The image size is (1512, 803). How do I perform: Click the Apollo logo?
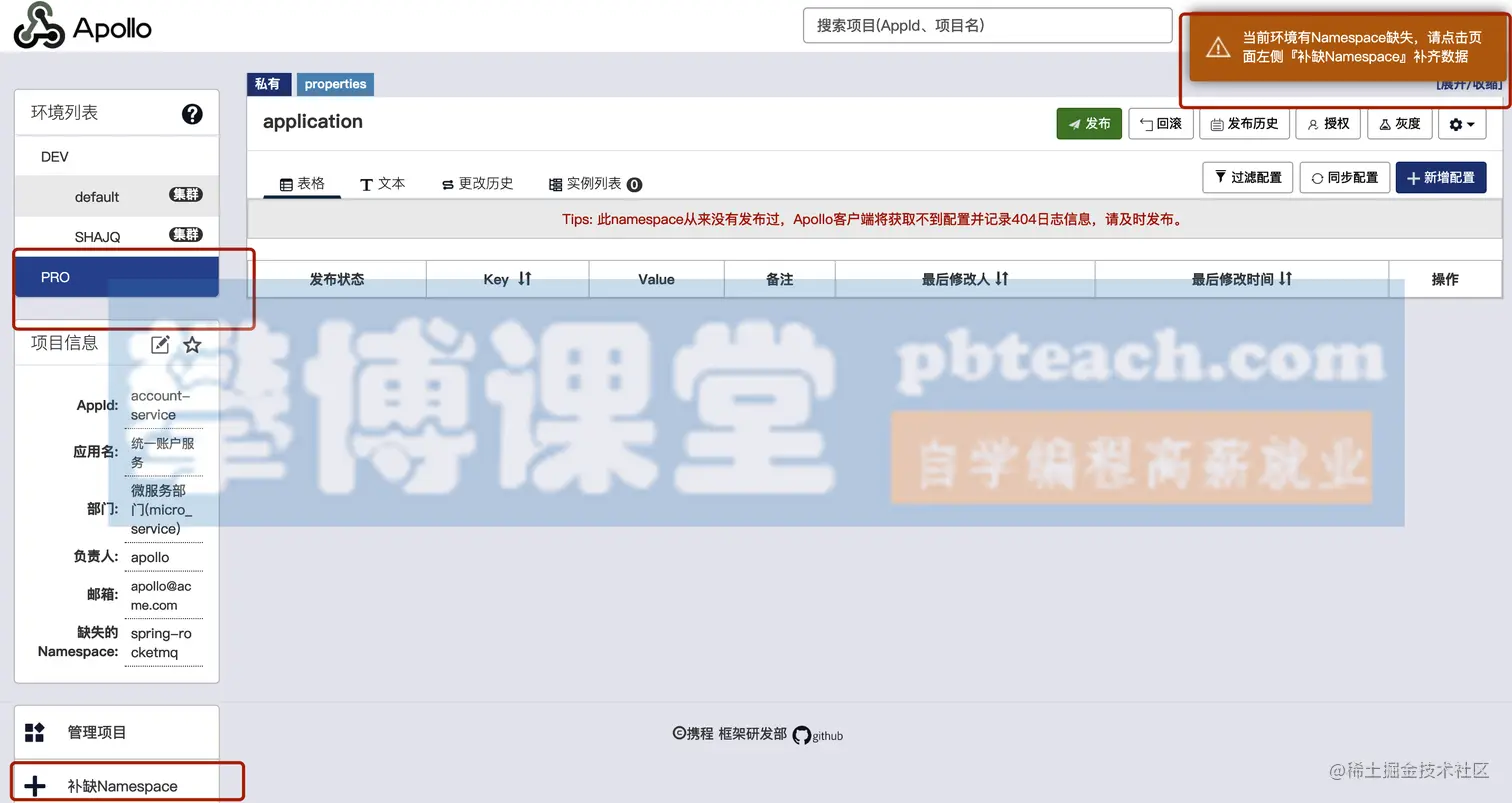click(82, 25)
